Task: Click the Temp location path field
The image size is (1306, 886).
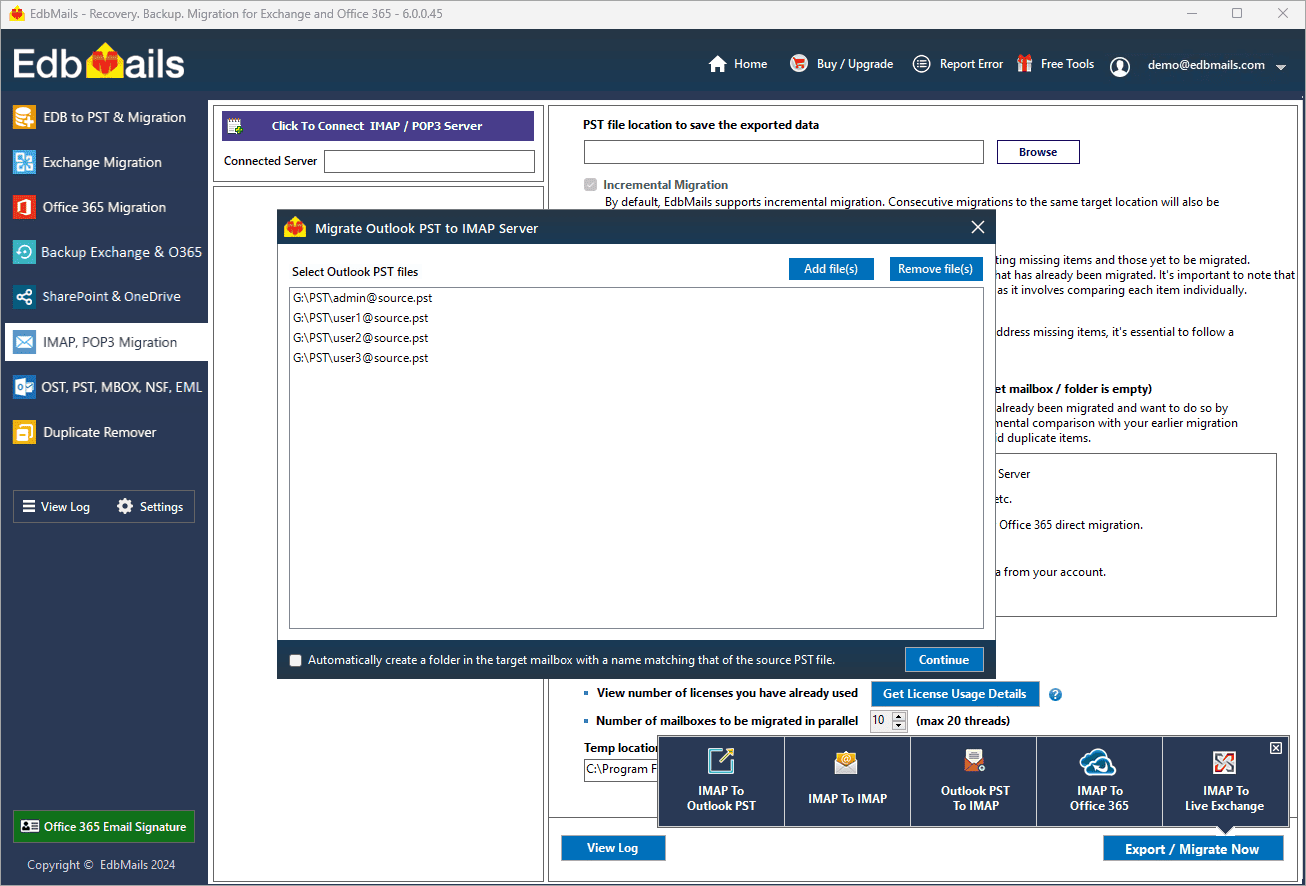Action: point(622,769)
